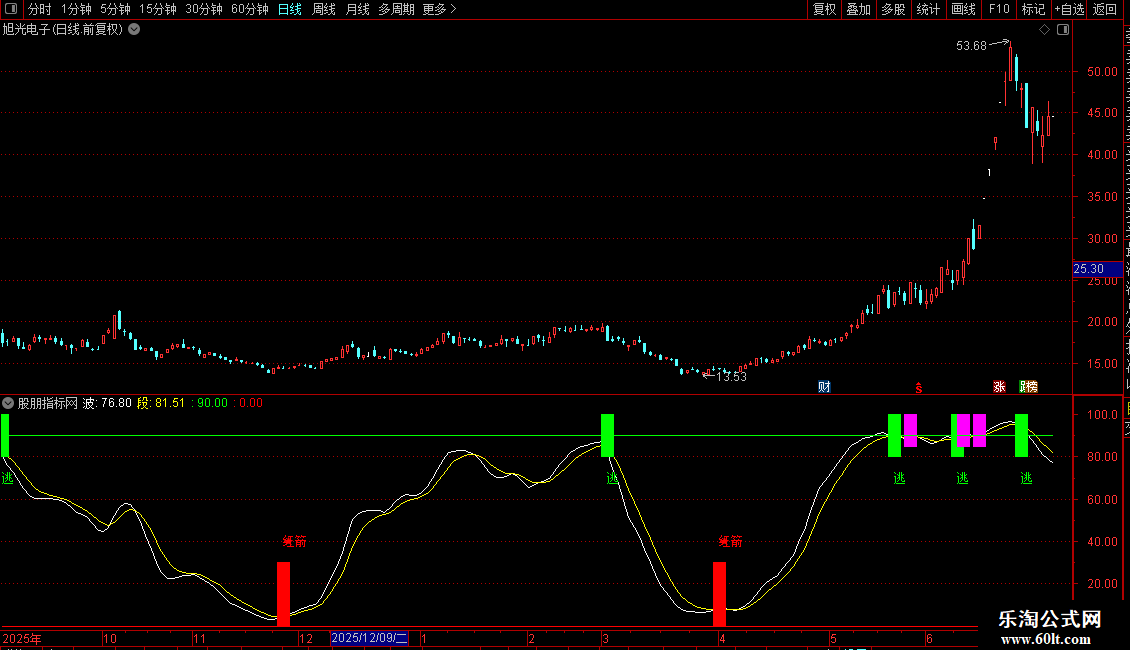Click month 10 on the date axis
The height and width of the screenshot is (650, 1130).
click(110, 638)
